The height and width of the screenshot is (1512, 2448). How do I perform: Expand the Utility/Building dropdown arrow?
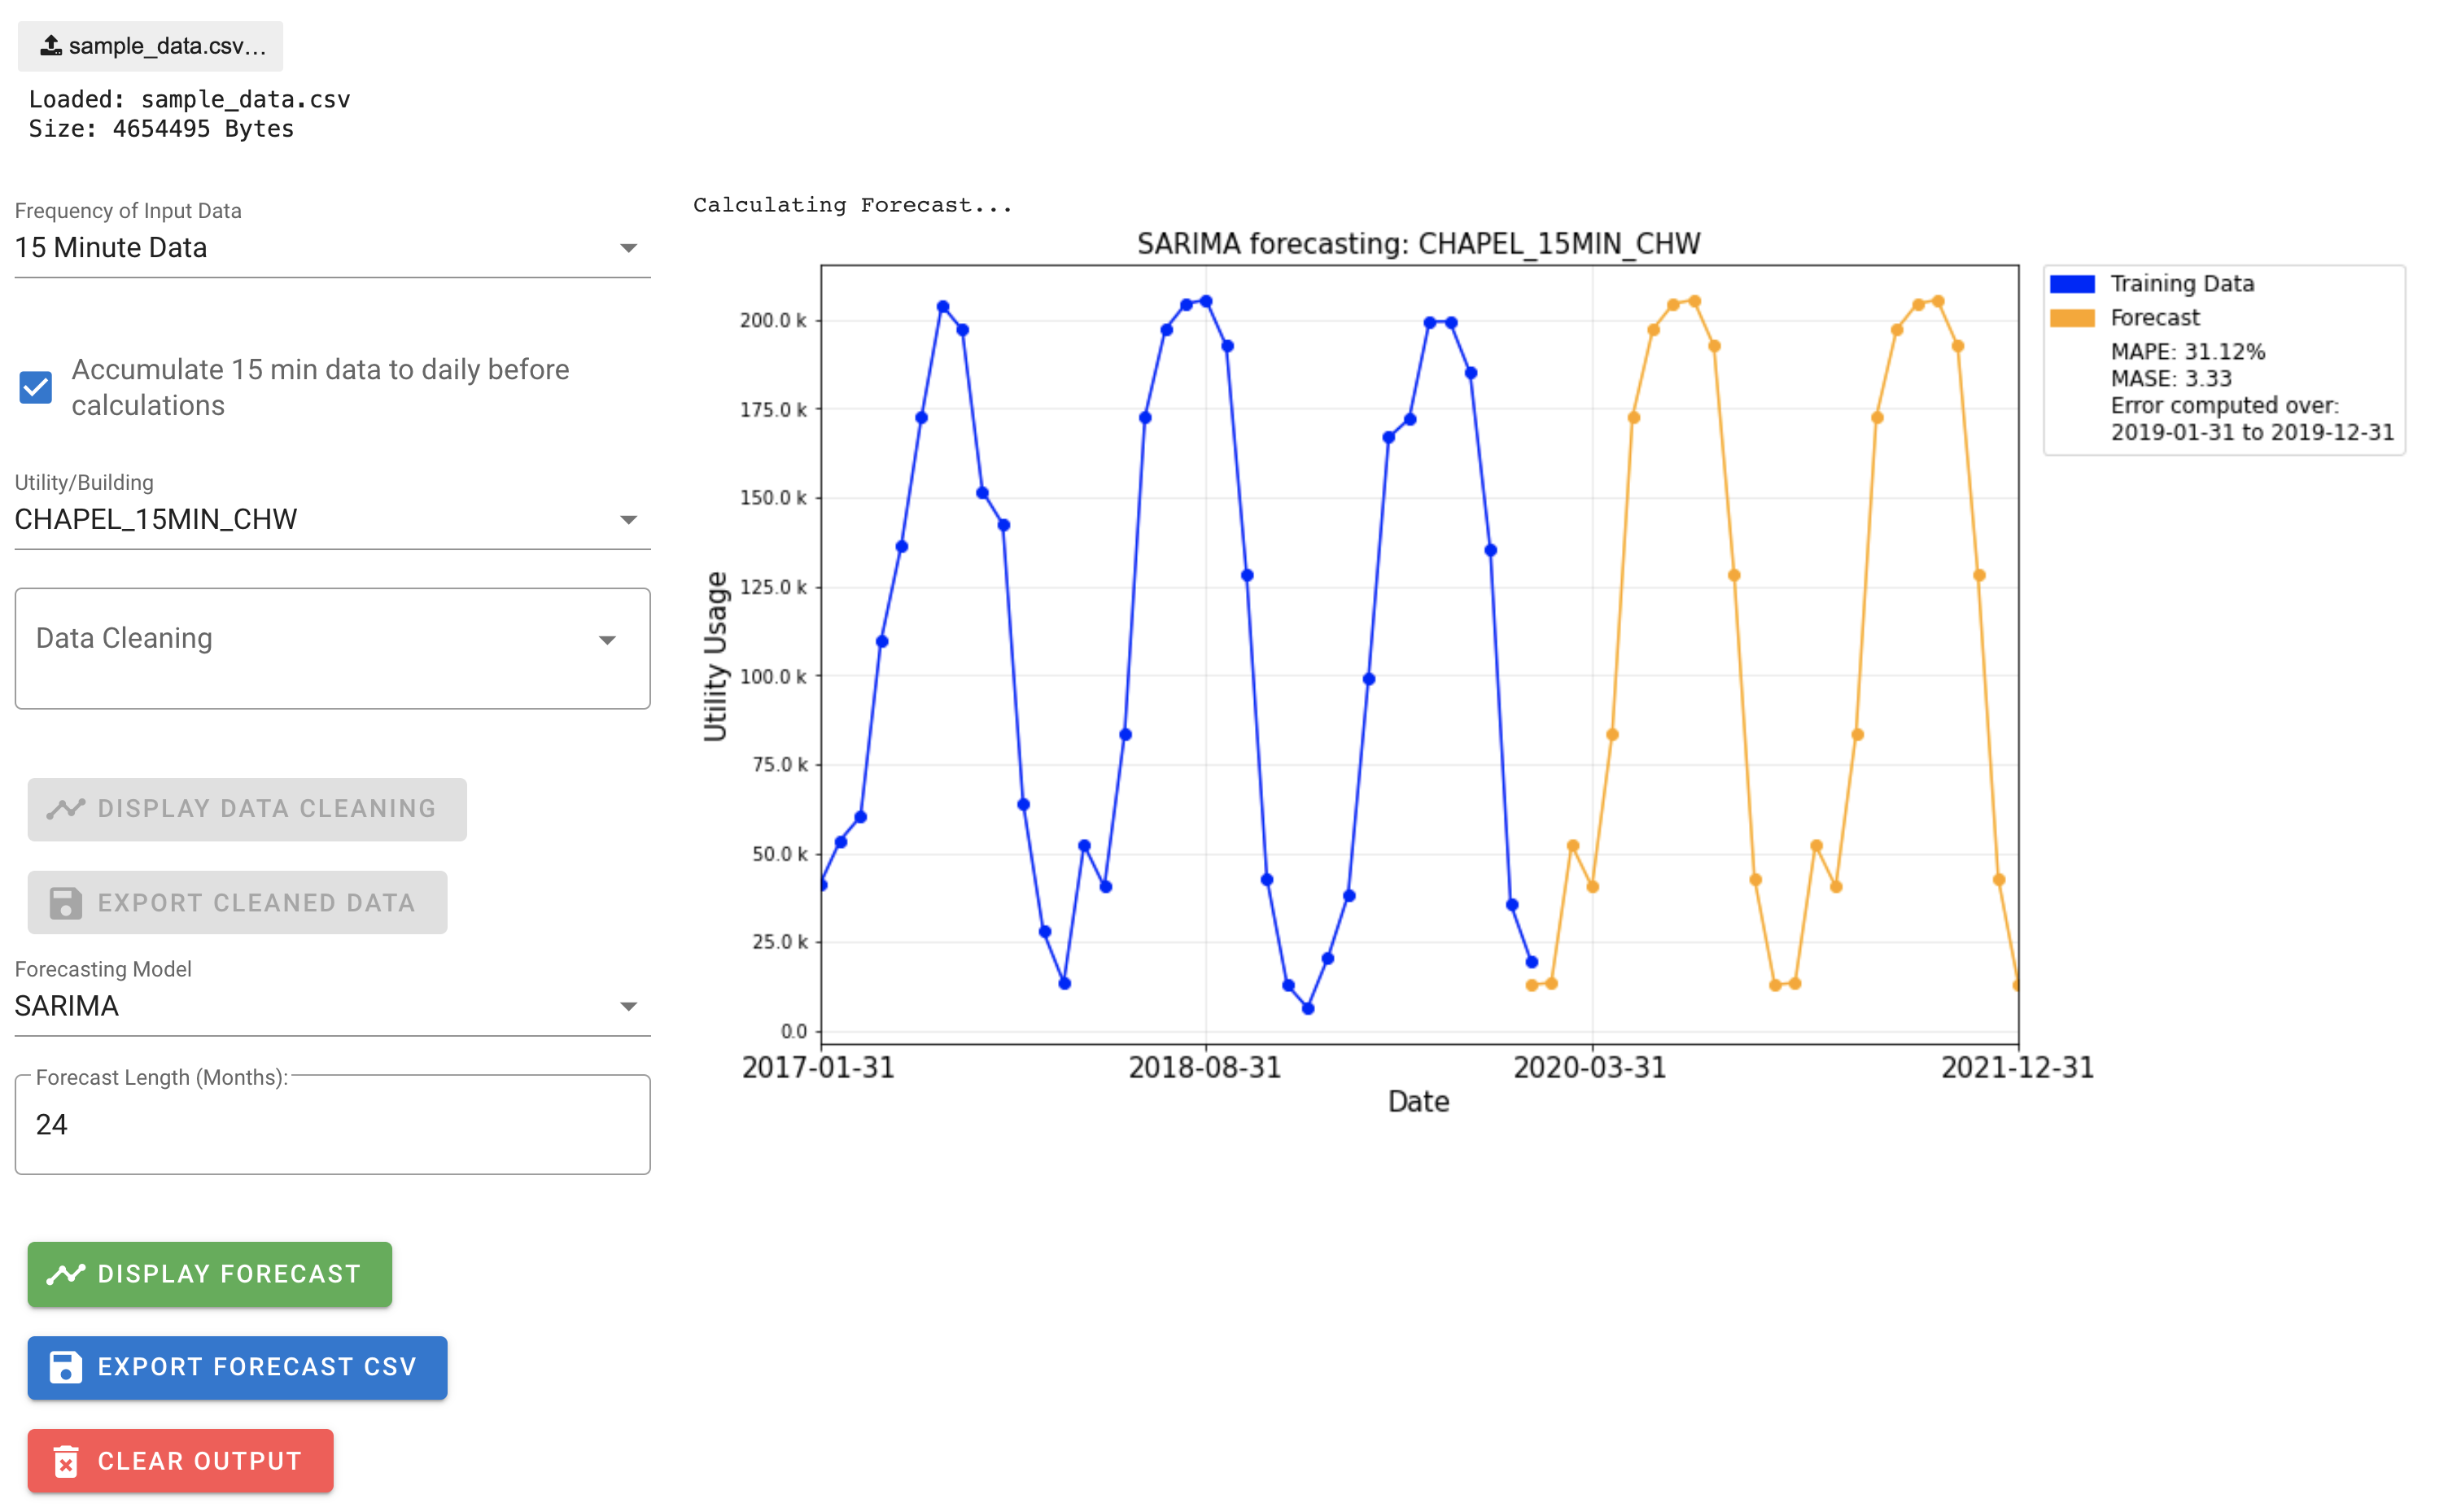pos(628,520)
